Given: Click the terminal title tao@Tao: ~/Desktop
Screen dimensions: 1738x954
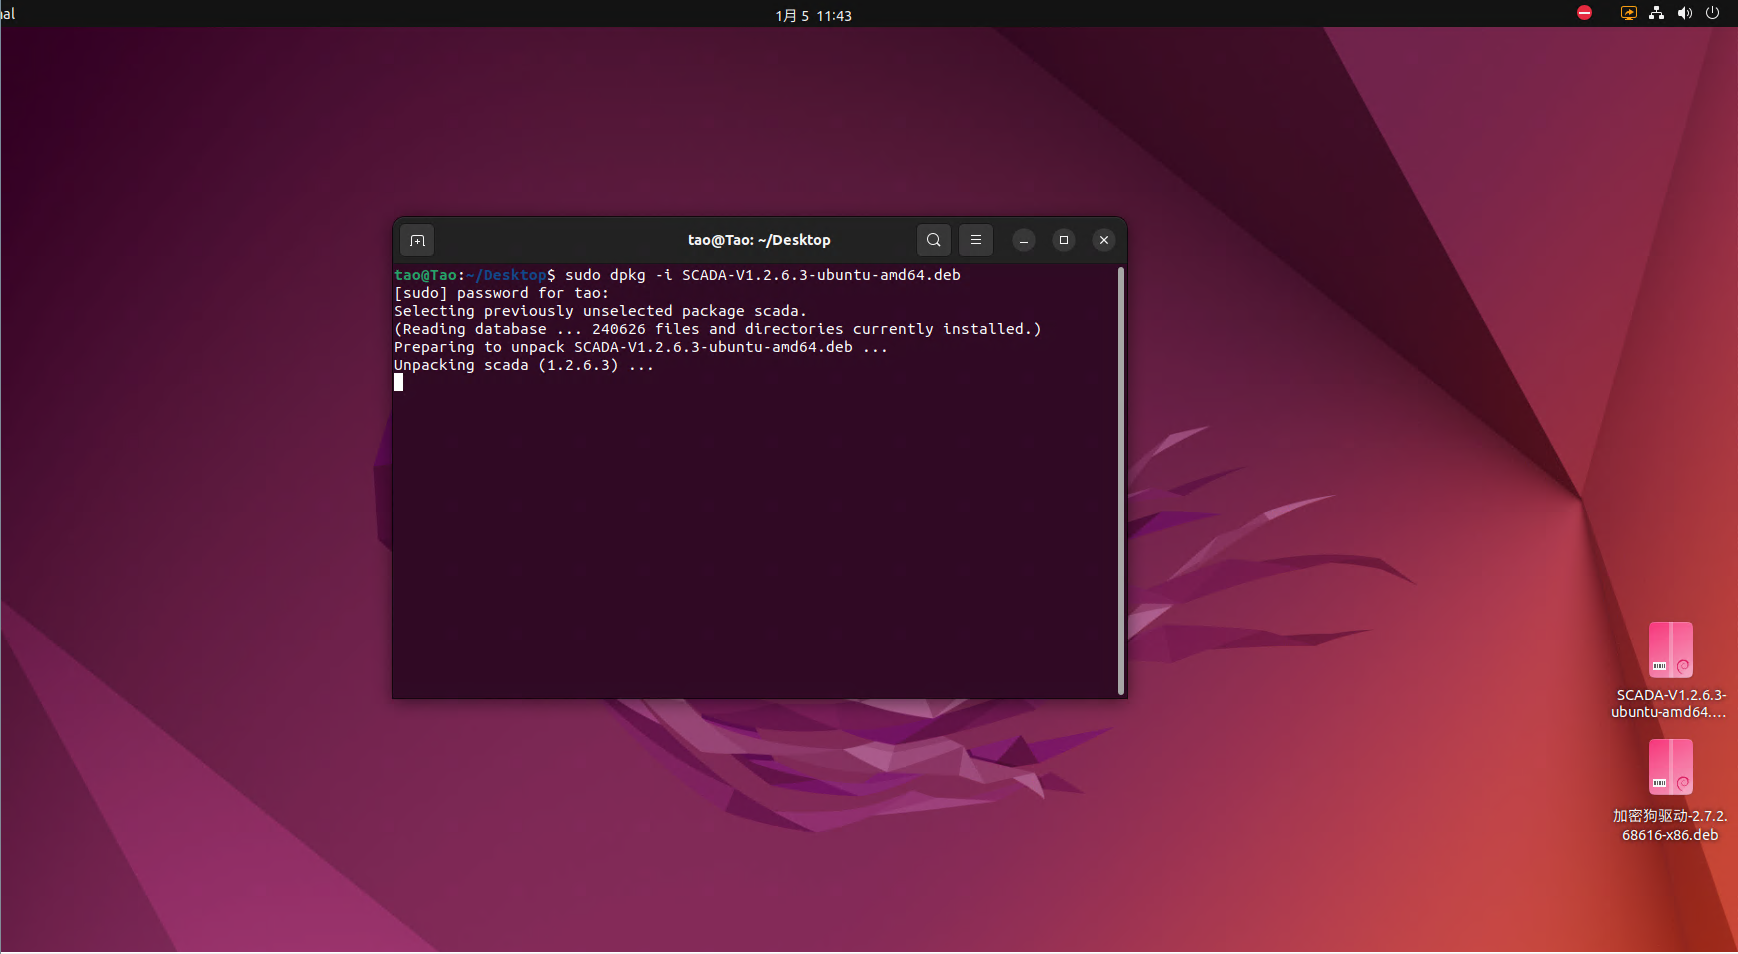Looking at the screenshot, I should pyautogui.click(x=759, y=240).
